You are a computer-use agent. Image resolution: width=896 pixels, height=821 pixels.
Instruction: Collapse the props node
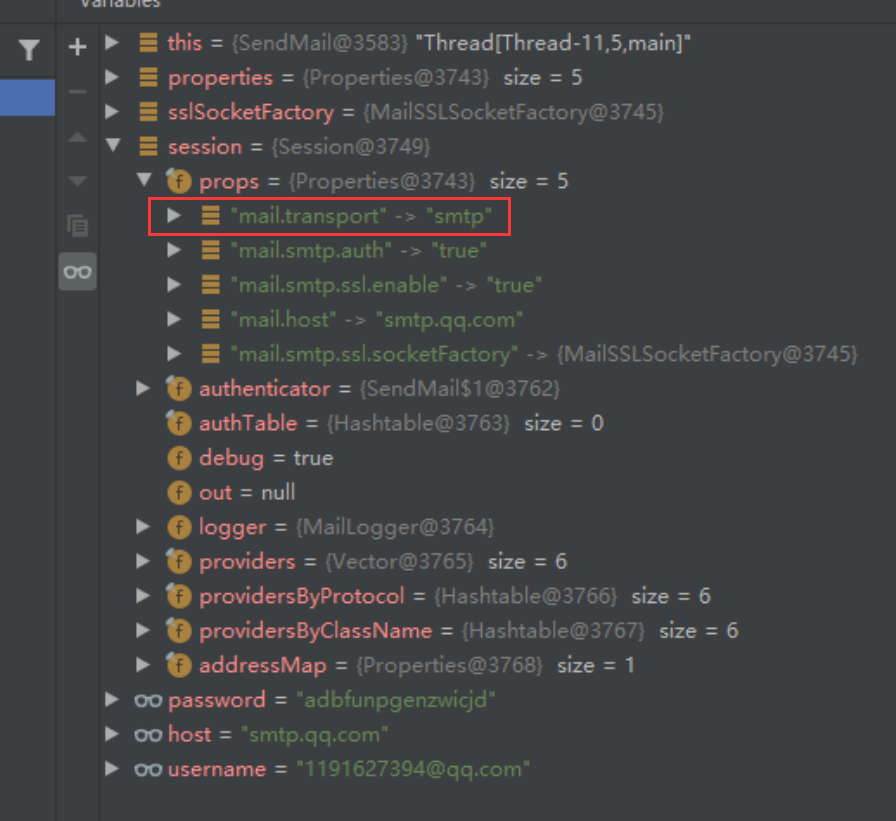pyautogui.click(x=143, y=181)
